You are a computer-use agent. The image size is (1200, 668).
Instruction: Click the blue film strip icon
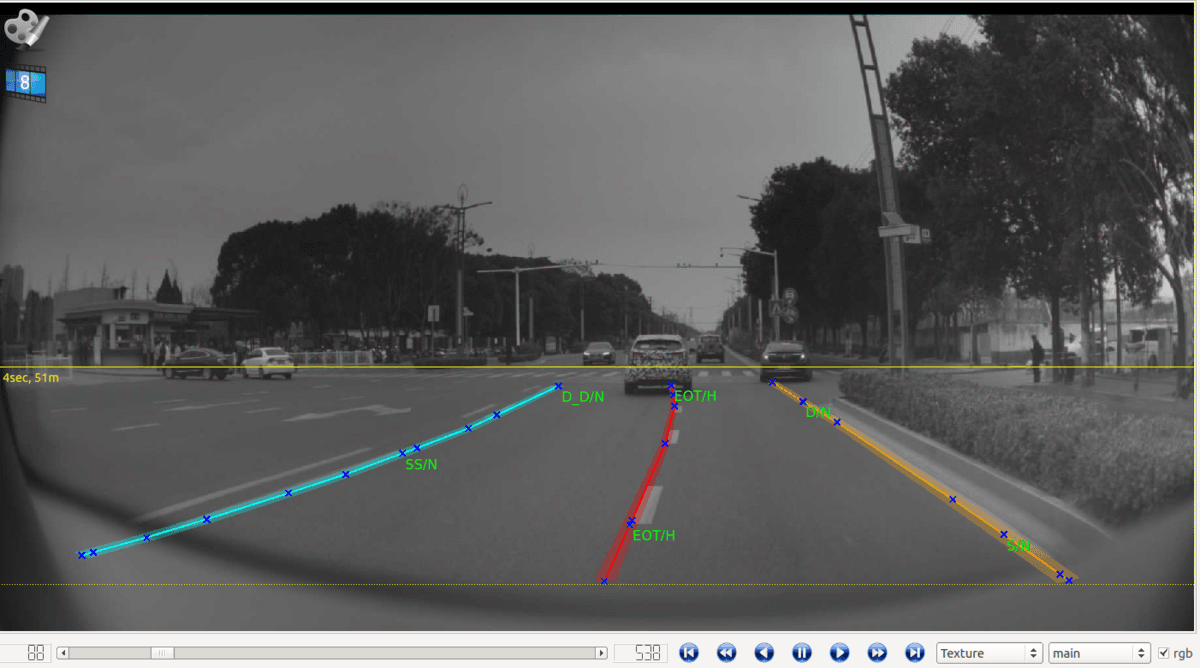[25, 83]
